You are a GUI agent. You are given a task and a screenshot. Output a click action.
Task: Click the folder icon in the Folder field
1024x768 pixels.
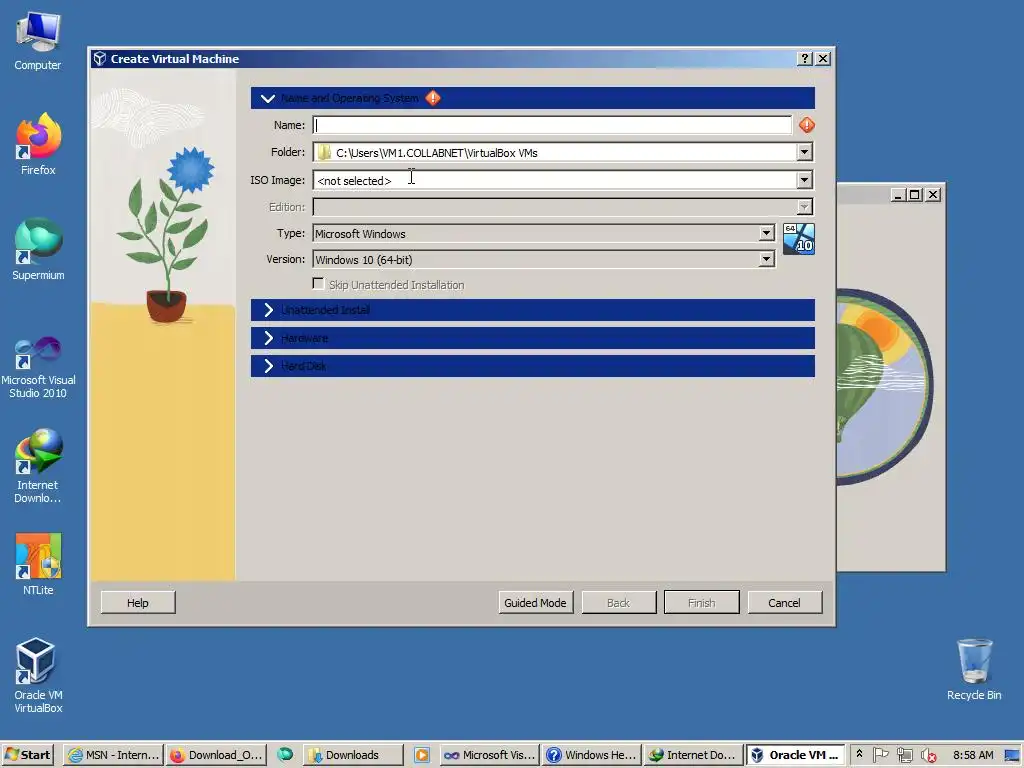324,152
